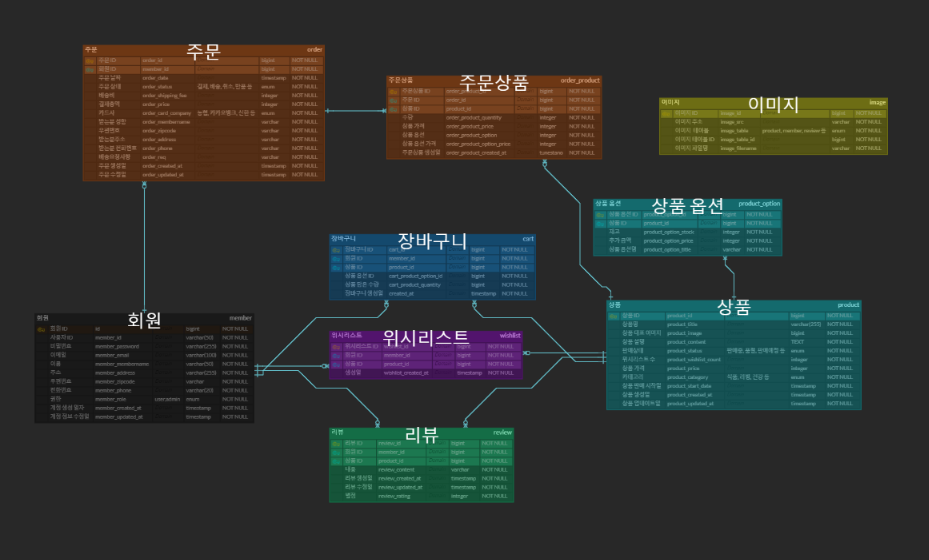929x560 pixels.
Task: Select the primary key icon beside order_id
Action: [90, 61]
